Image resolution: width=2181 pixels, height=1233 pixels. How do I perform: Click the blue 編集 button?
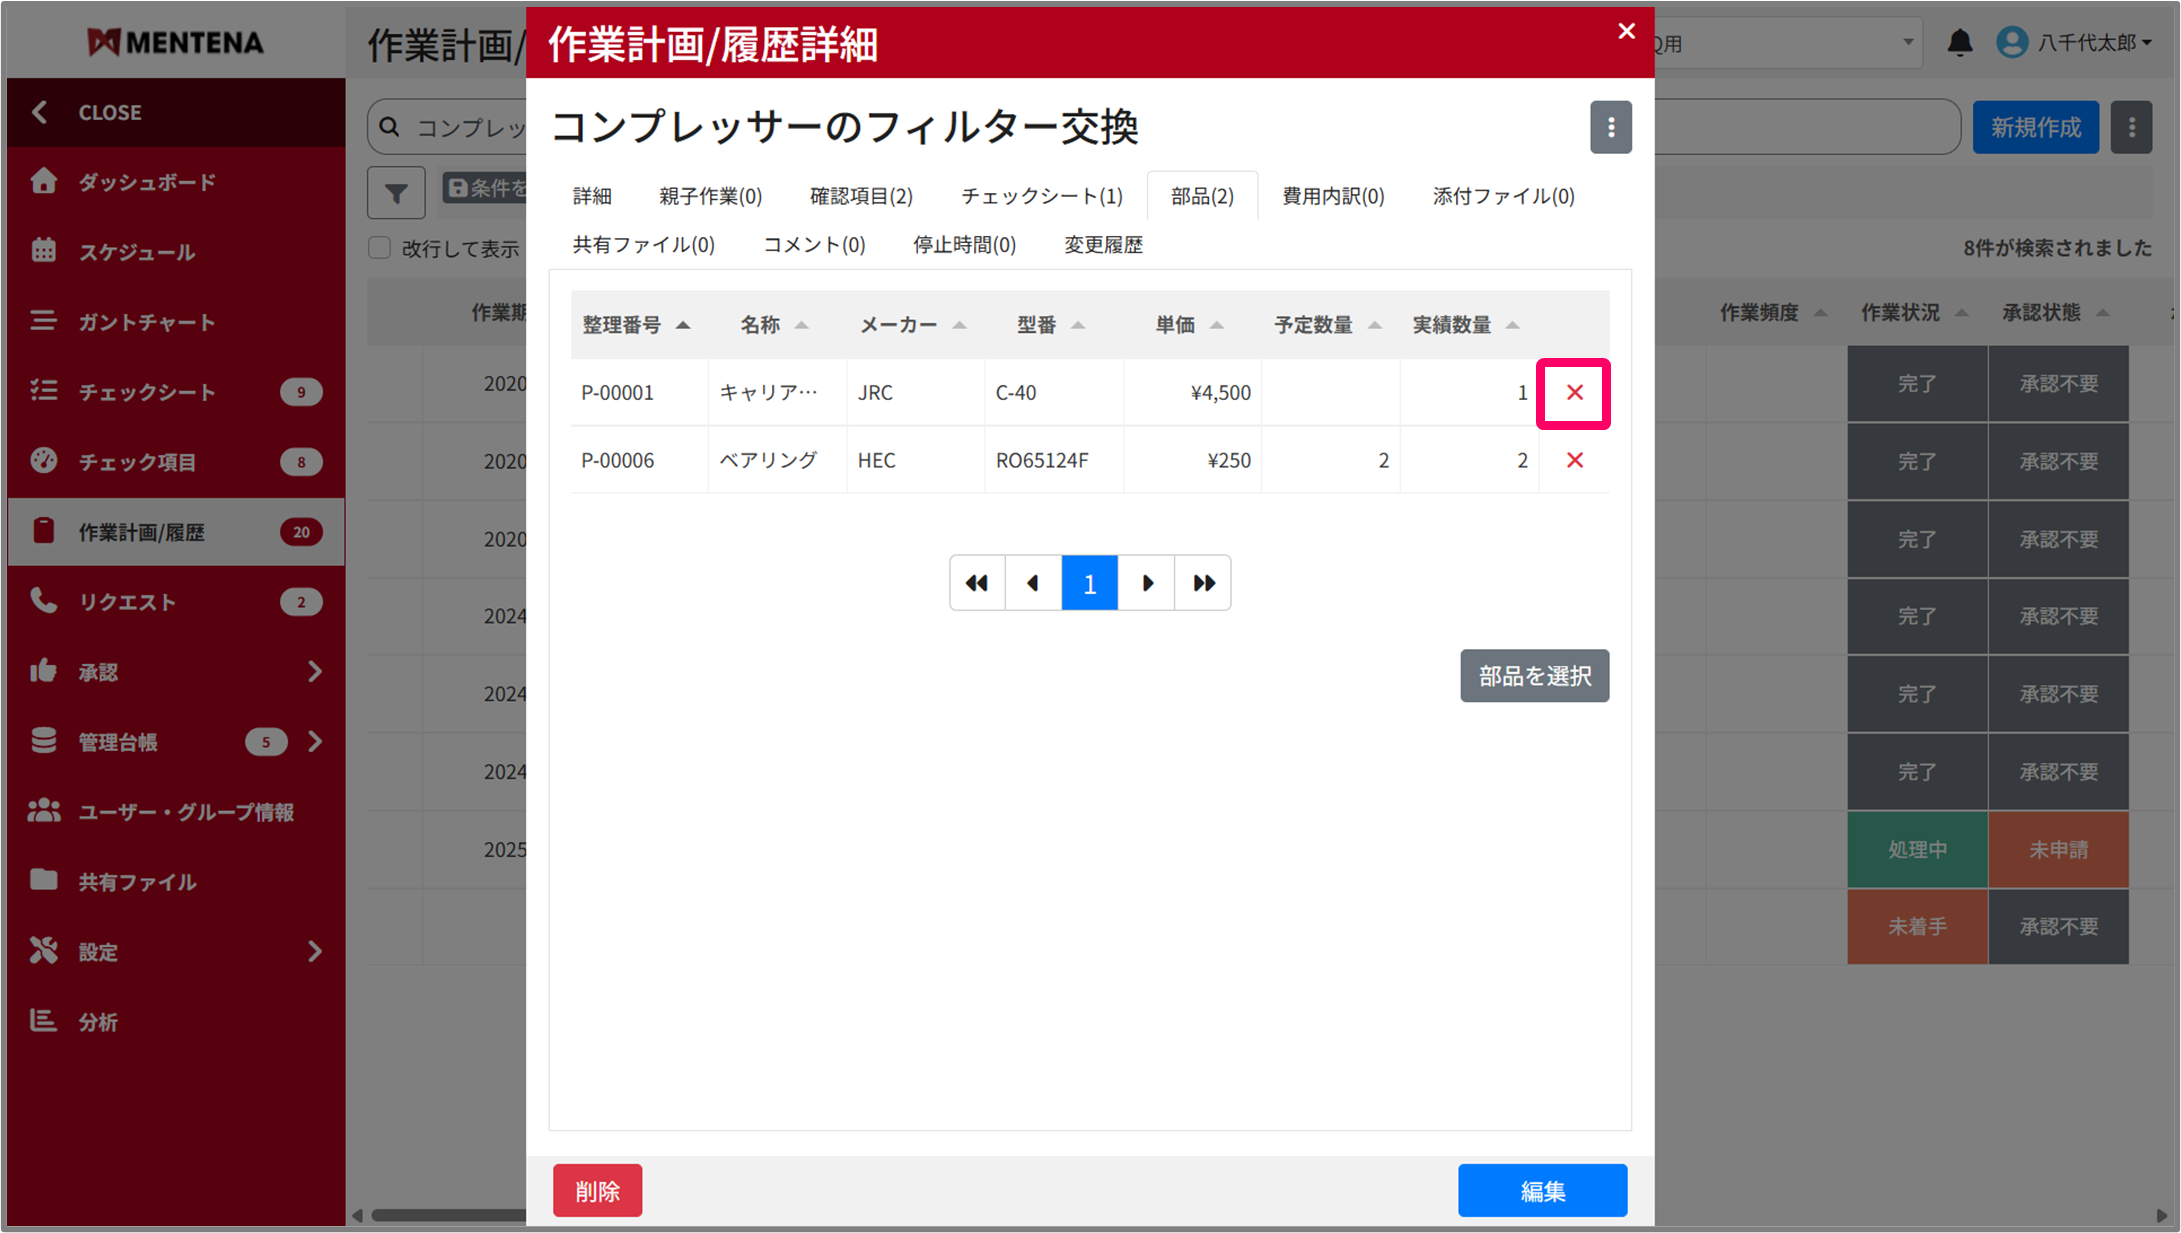pyautogui.click(x=1541, y=1190)
